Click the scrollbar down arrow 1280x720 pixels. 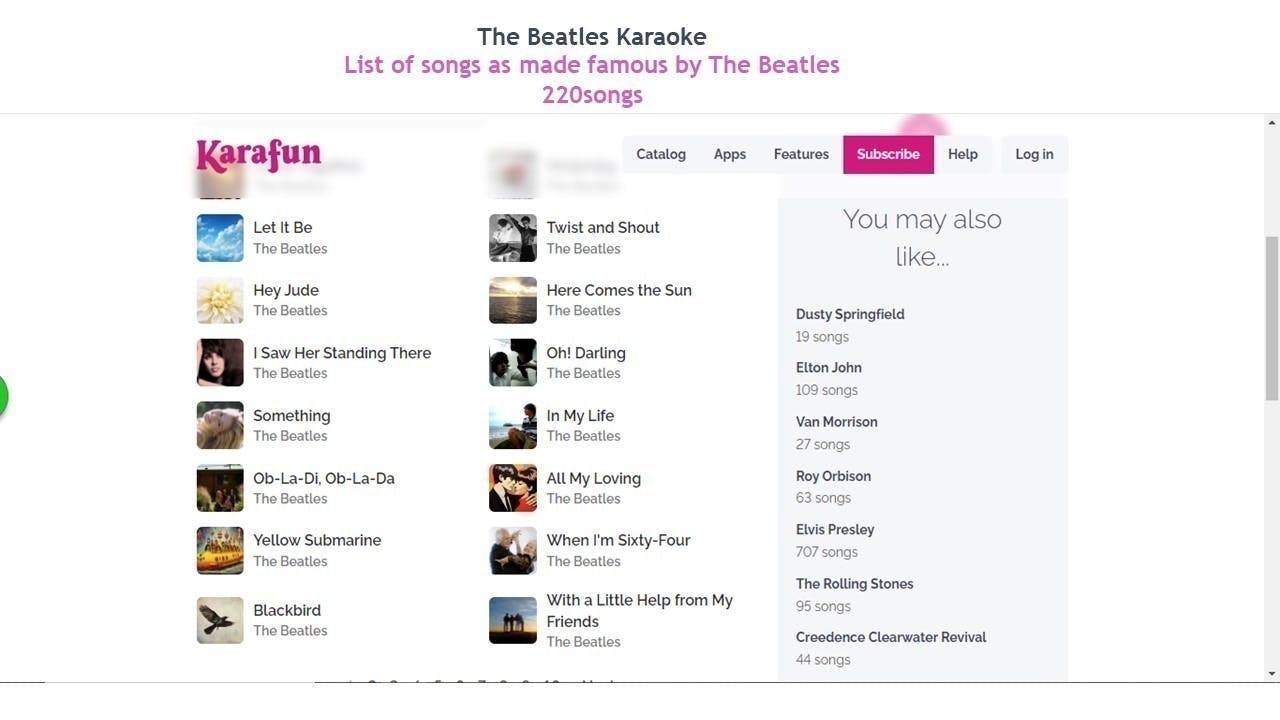(x=1272, y=674)
